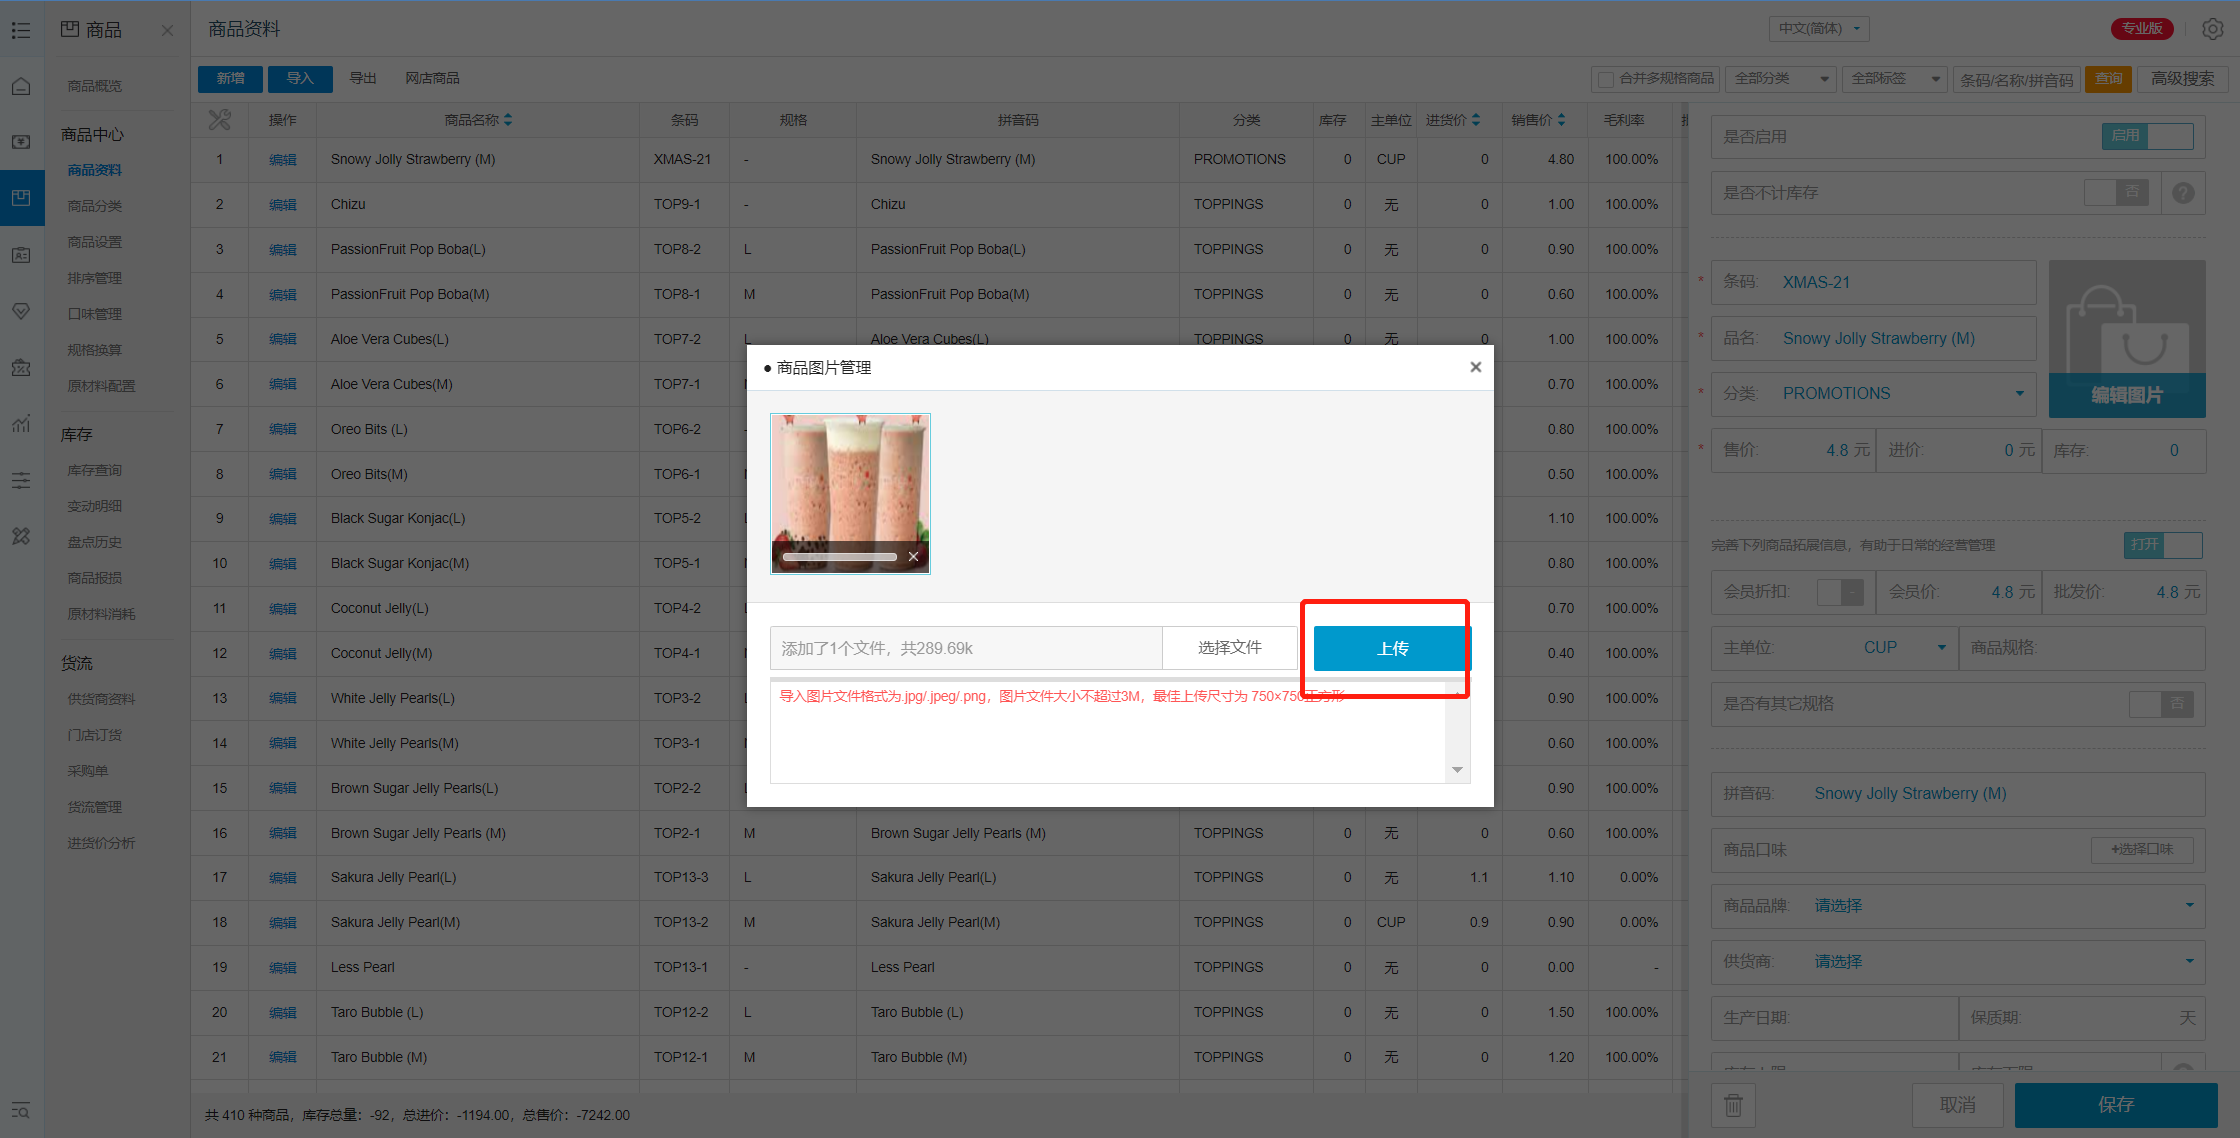Open 商品分类 in the left menu
The width and height of the screenshot is (2240, 1138).
pos(95,206)
